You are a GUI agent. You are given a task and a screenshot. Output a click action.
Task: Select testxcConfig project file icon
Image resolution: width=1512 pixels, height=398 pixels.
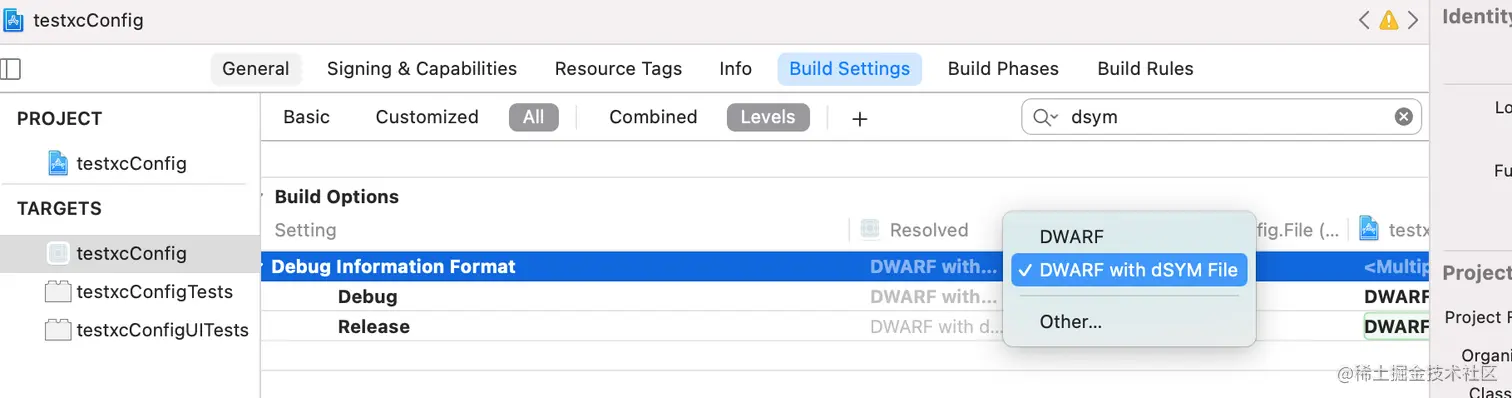58,163
